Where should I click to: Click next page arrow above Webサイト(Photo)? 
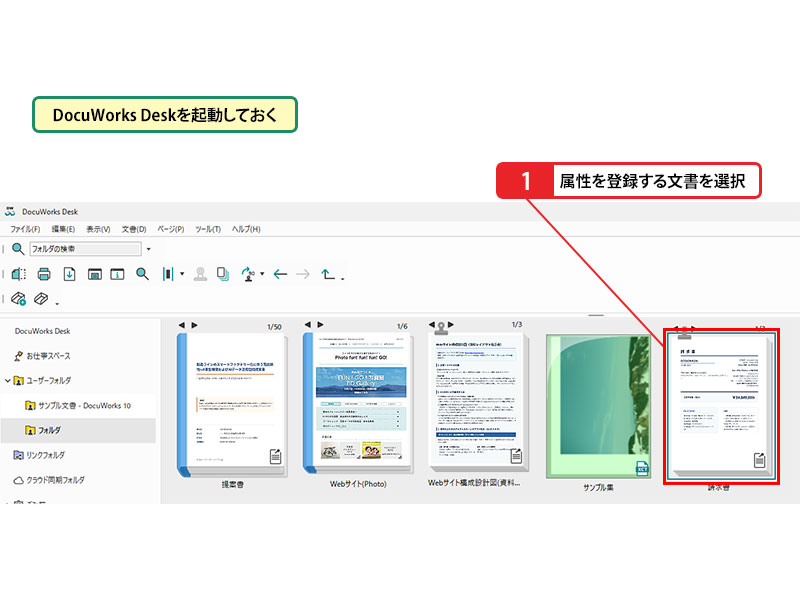[320, 324]
